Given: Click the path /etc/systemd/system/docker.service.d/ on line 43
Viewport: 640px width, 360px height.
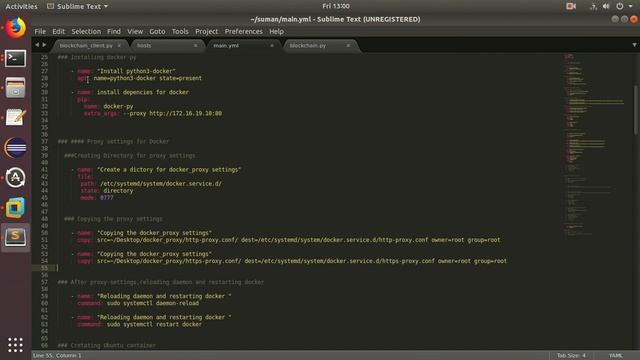Looking at the screenshot, I should click(x=161, y=184).
